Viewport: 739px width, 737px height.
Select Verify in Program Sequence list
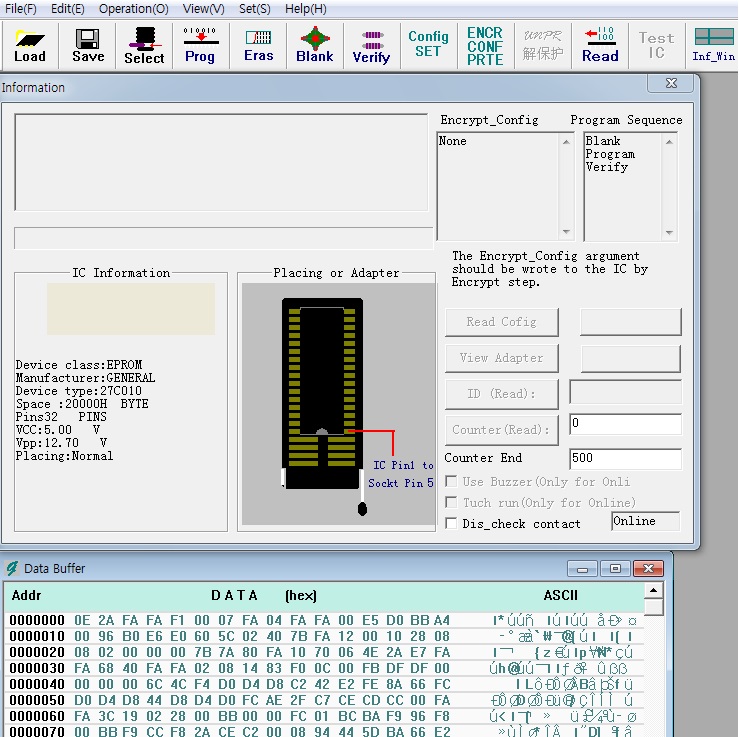coord(607,167)
